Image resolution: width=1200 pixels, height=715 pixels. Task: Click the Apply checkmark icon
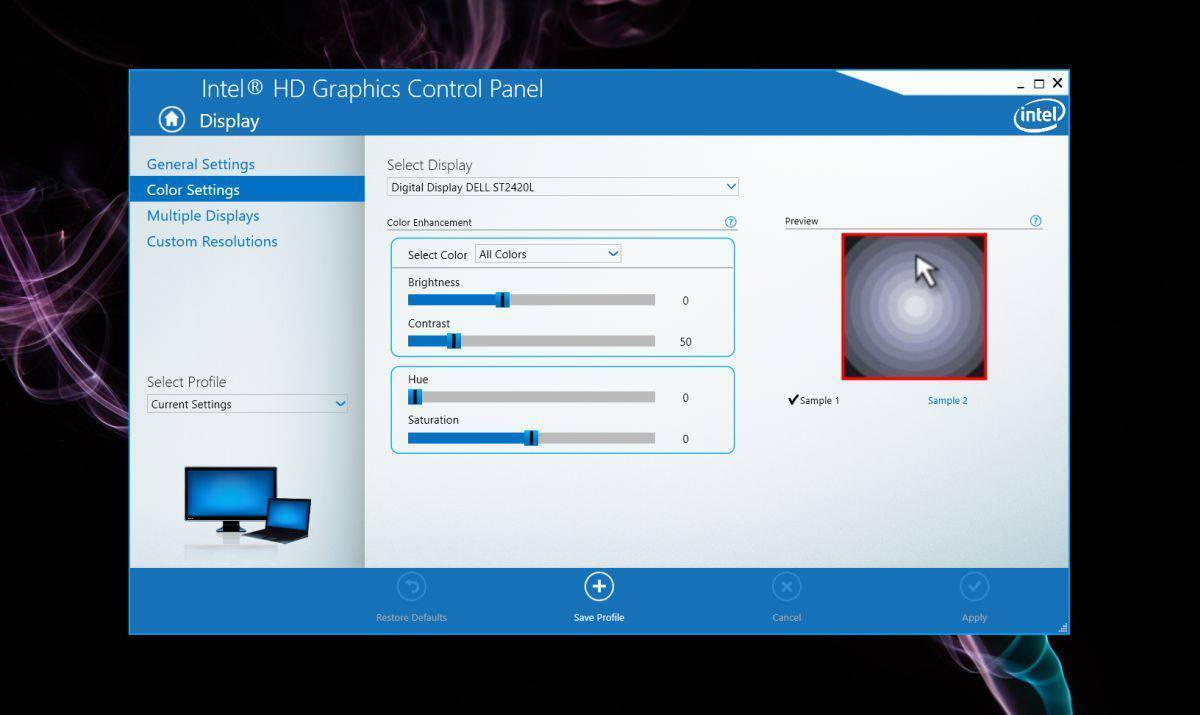click(x=974, y=586)
